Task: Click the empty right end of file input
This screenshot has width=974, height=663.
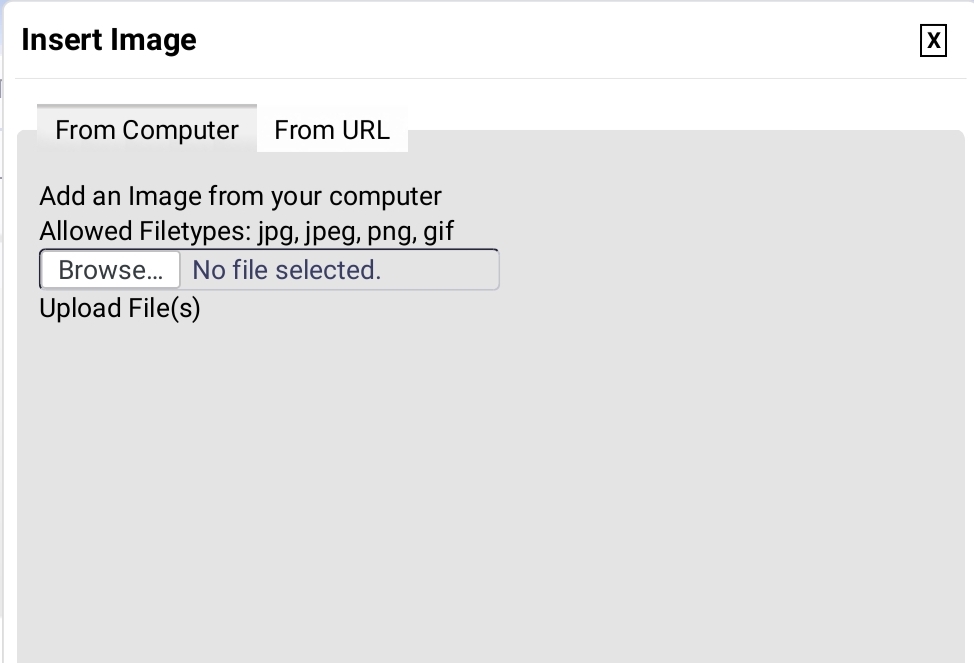Action: tap(450, 270)
